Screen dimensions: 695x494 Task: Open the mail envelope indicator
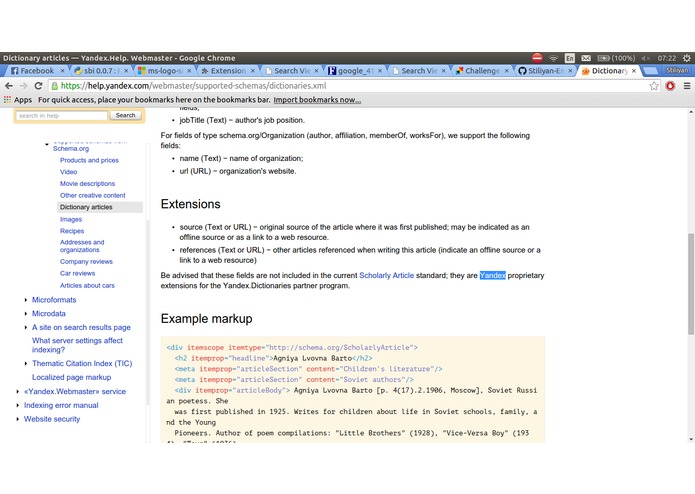click(586, 58)
